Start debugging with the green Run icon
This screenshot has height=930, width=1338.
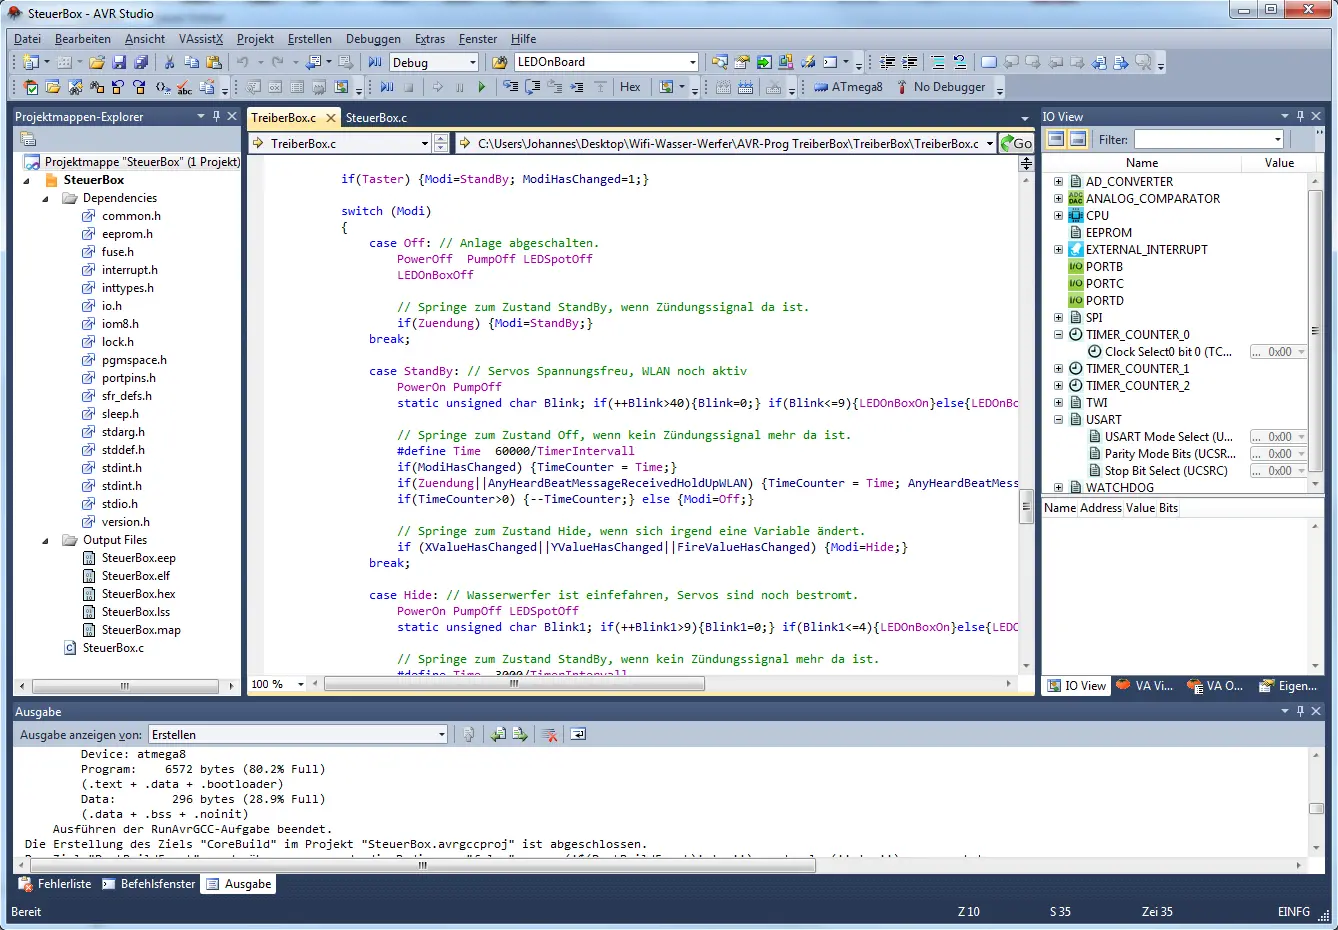[481, 87]
